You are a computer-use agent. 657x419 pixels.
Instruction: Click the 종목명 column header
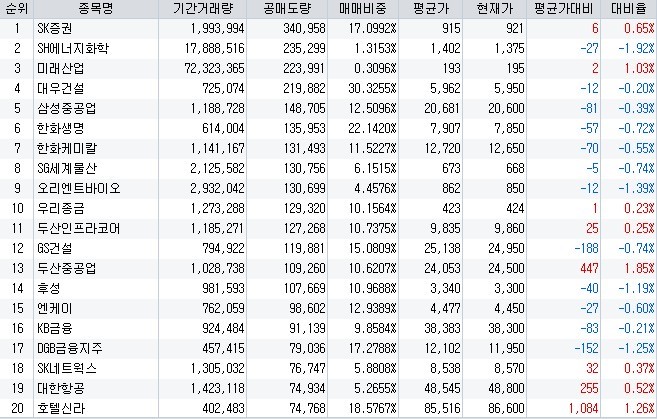point(96,8)
